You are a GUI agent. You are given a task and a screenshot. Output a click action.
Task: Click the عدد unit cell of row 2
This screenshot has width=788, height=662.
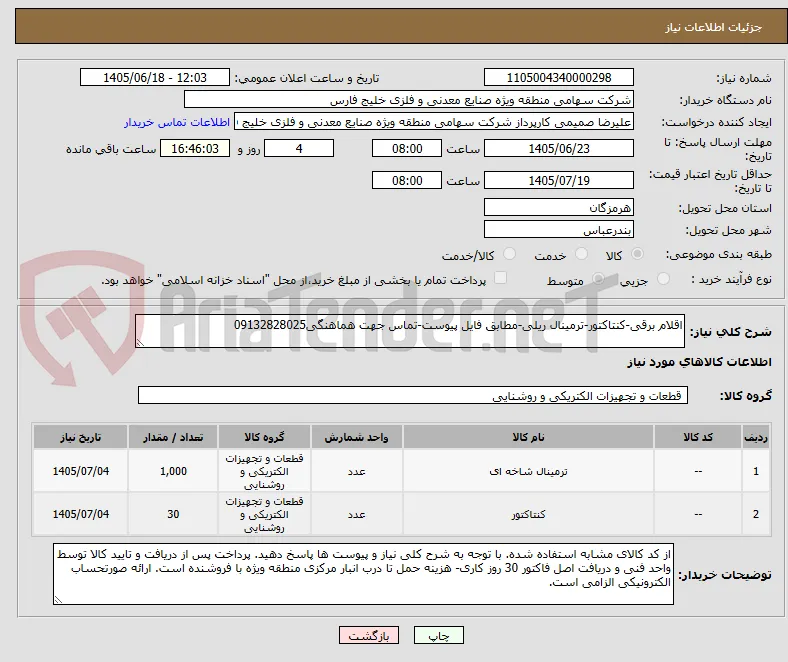(x=356, y=514)
